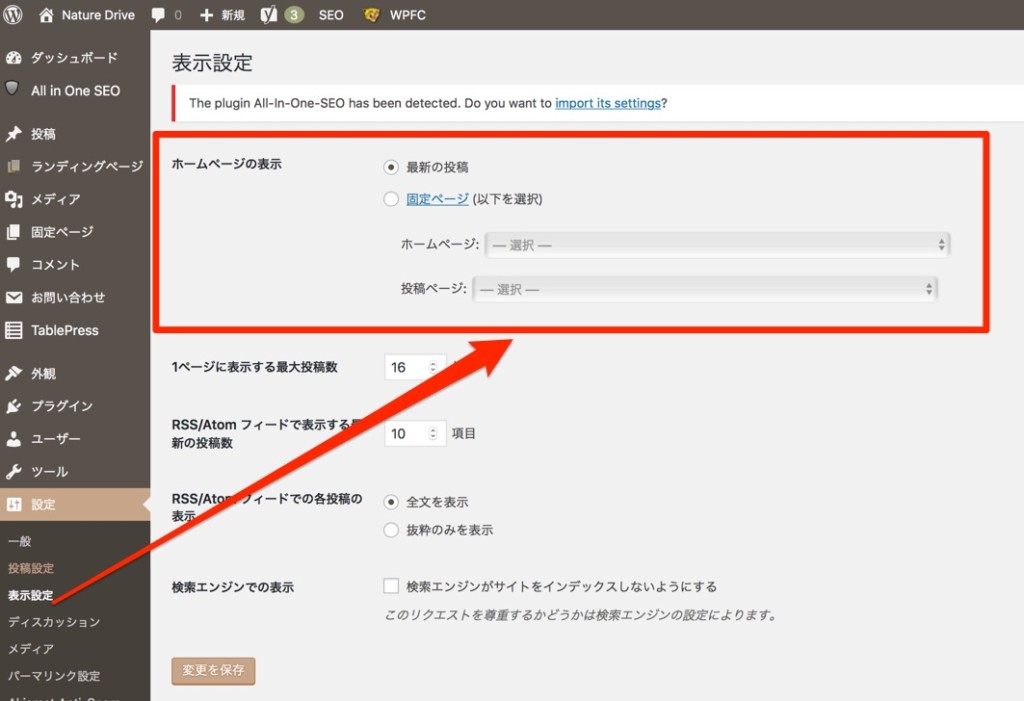Click the メディア sidebar icon

click(x=14, y=199)
